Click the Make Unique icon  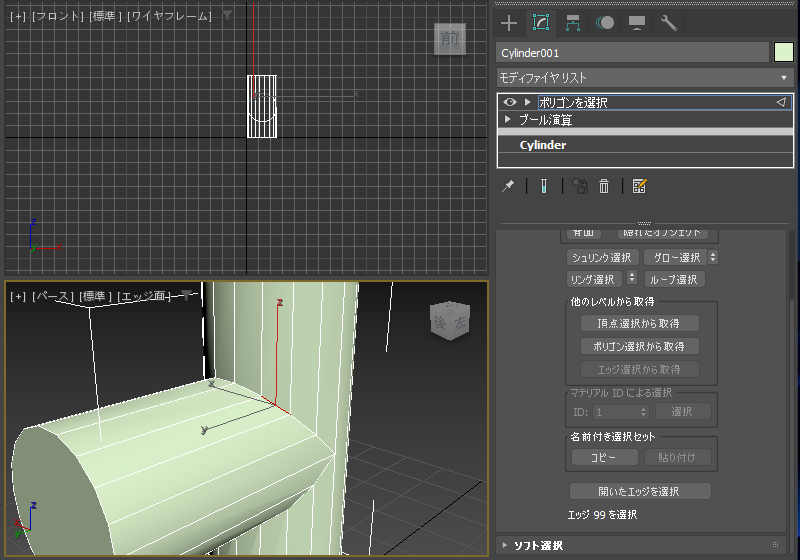coord(580,186)
